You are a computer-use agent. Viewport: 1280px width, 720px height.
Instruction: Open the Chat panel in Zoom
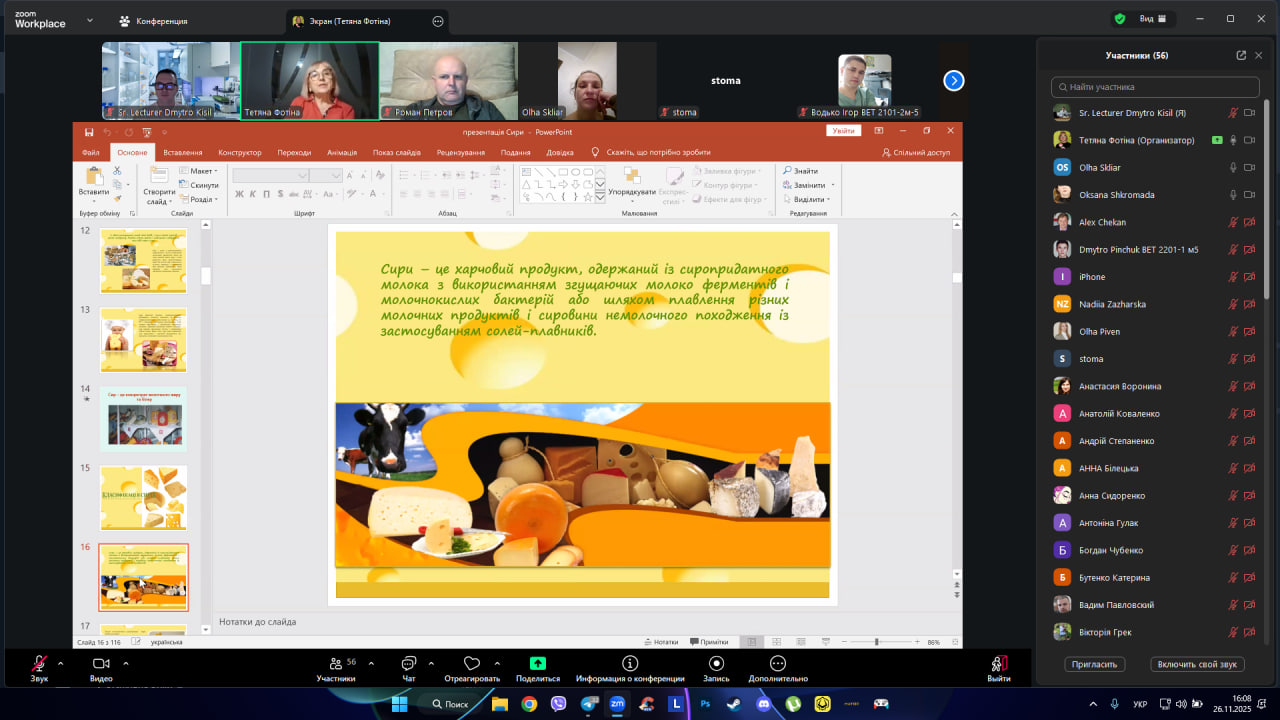tap(408, 664)
